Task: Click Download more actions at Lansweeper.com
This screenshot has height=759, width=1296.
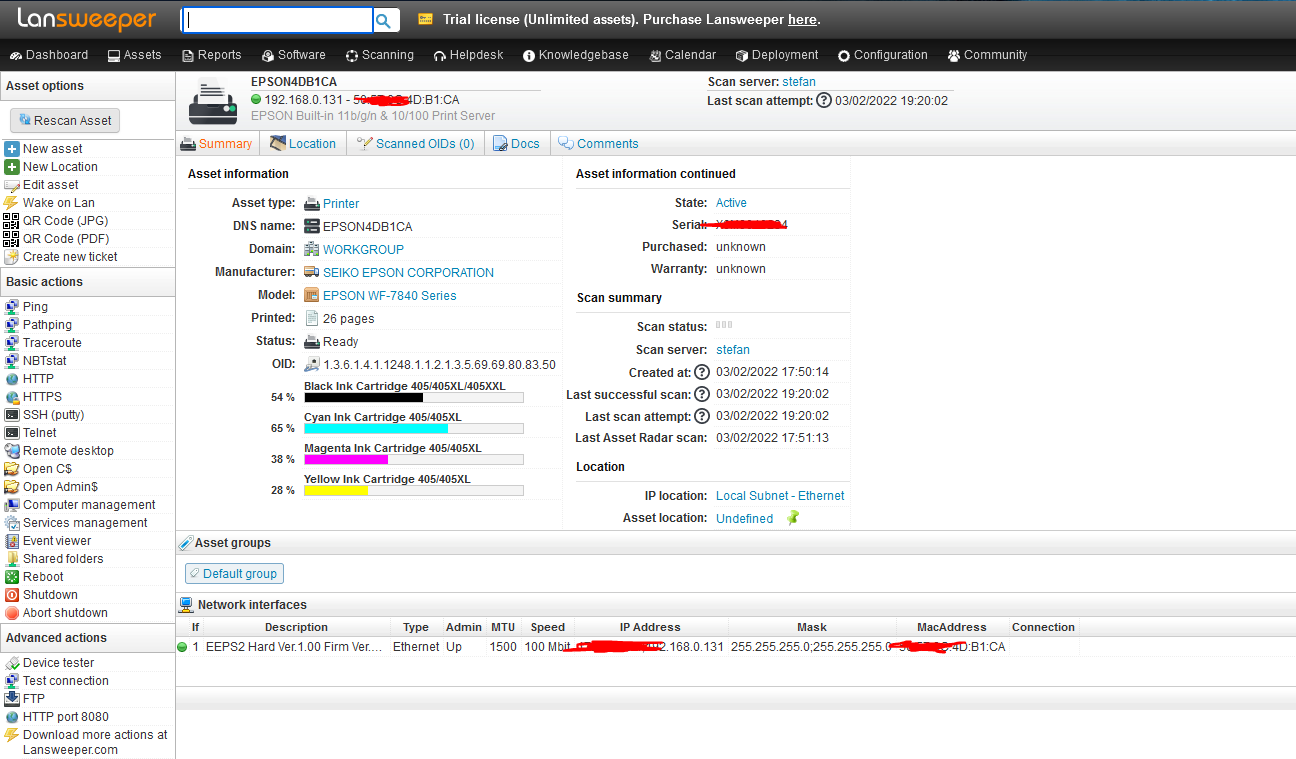Action: [95, 742]
